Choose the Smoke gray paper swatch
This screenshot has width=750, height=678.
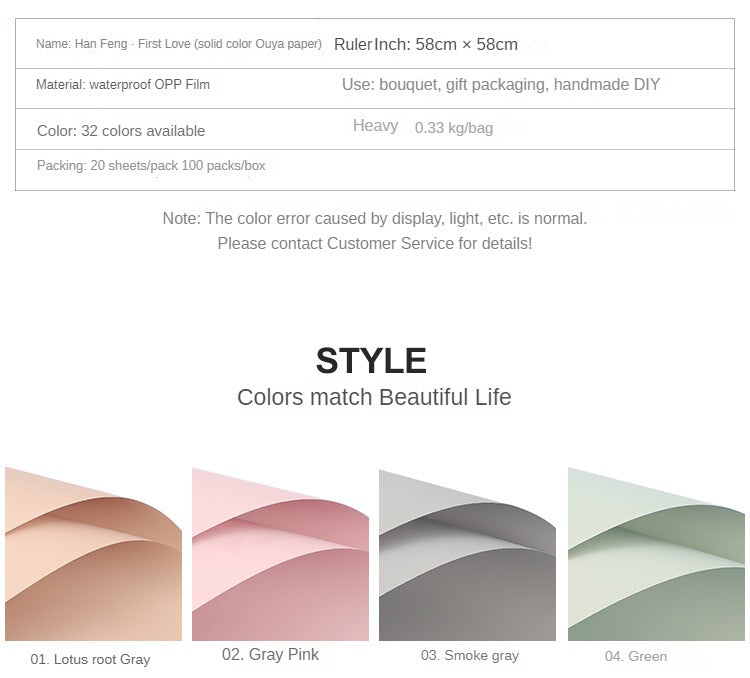[x=467, y=553]
